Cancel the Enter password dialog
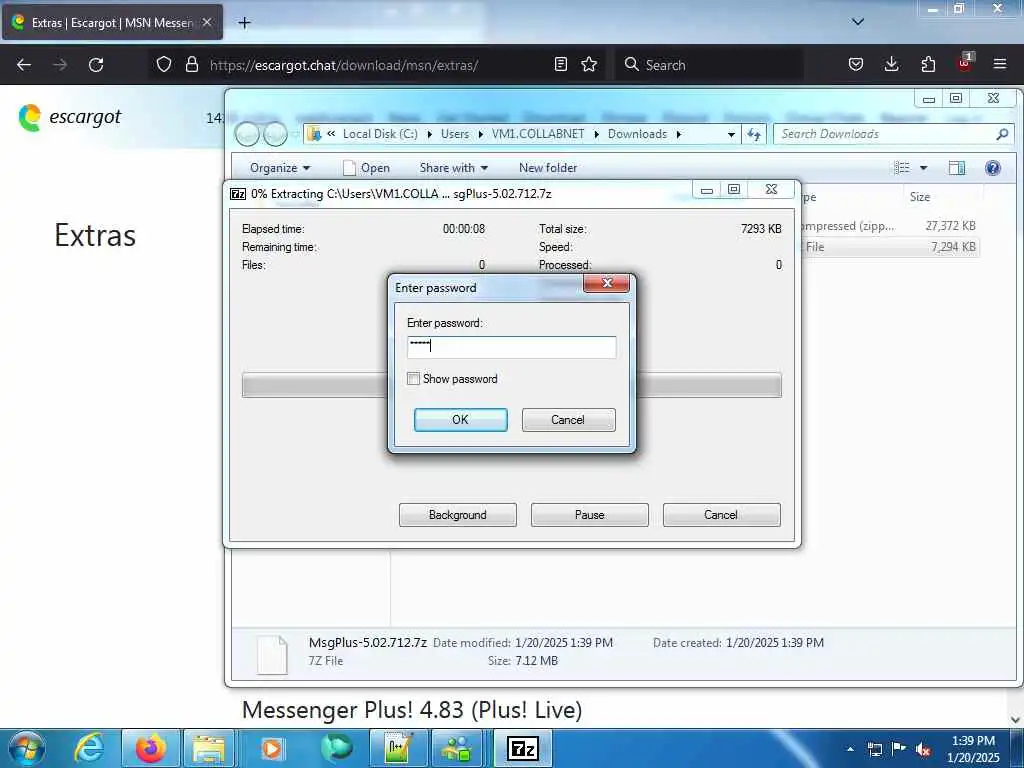This screenshot has width=1024, height=768. 568,420
